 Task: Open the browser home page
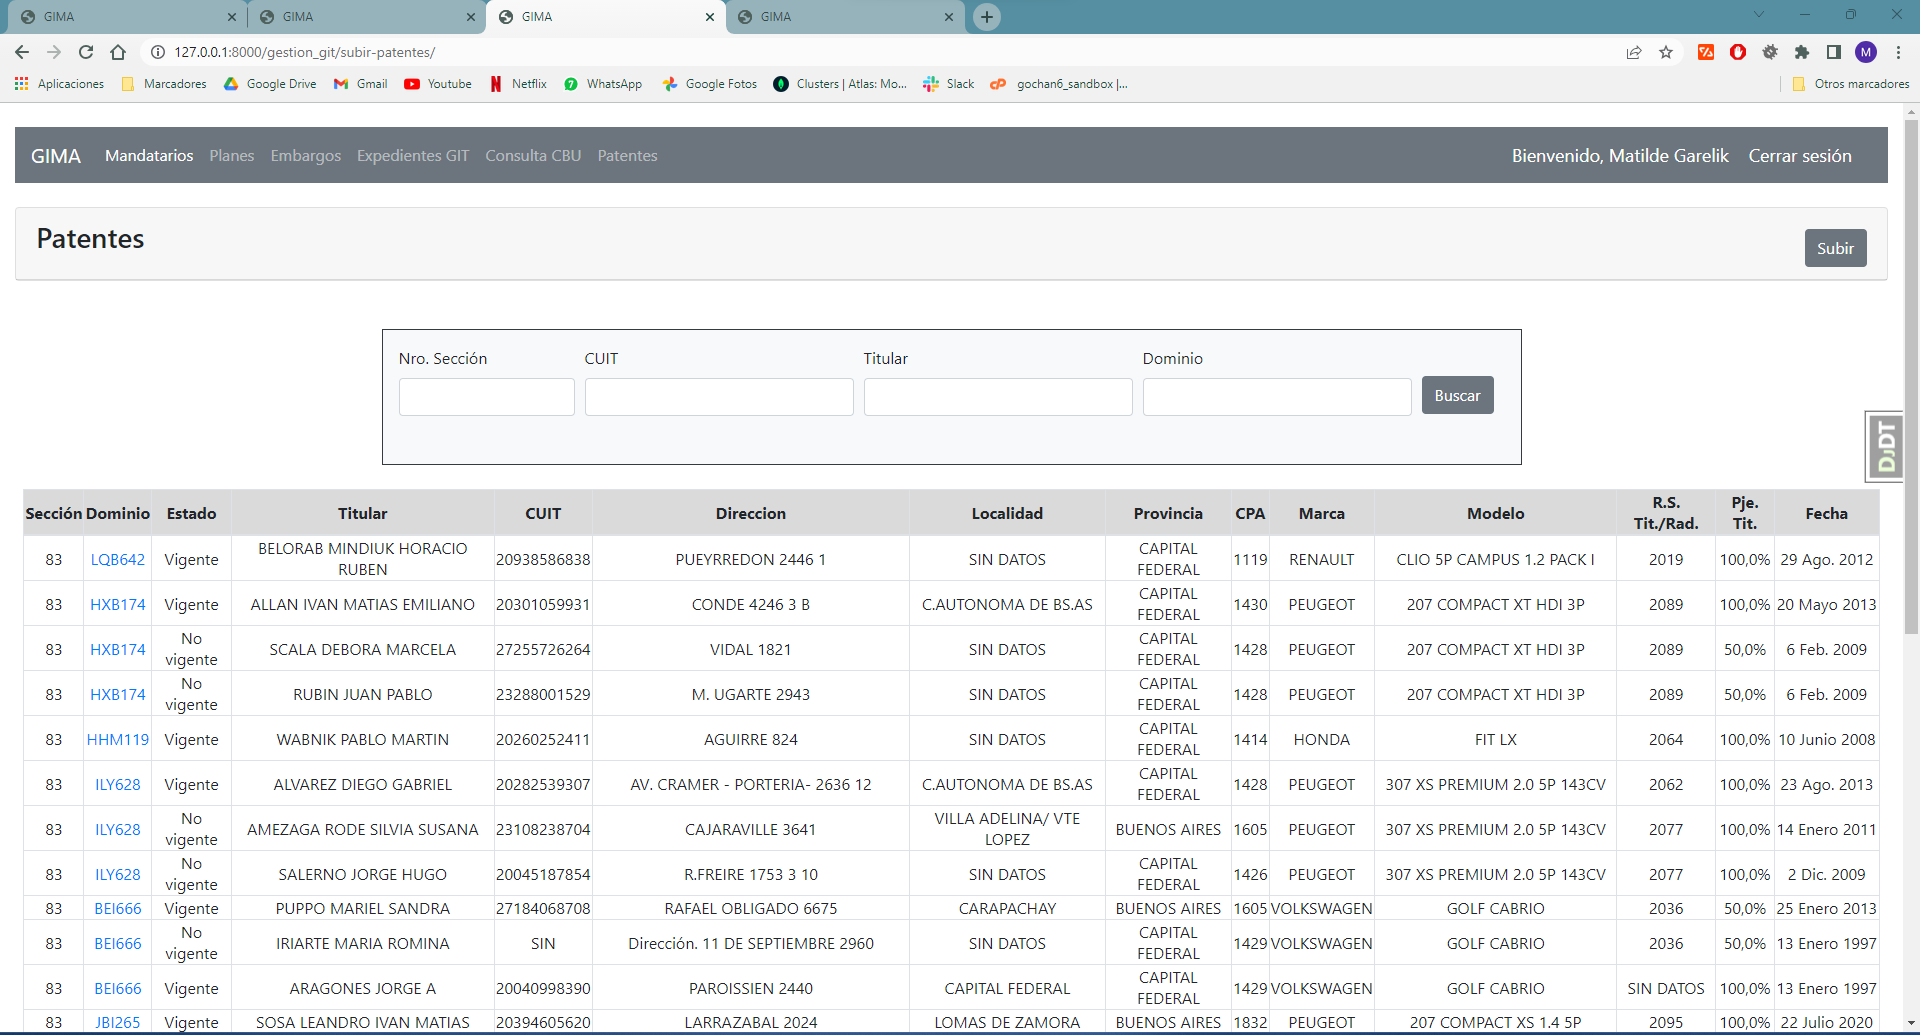pos(118,52)
